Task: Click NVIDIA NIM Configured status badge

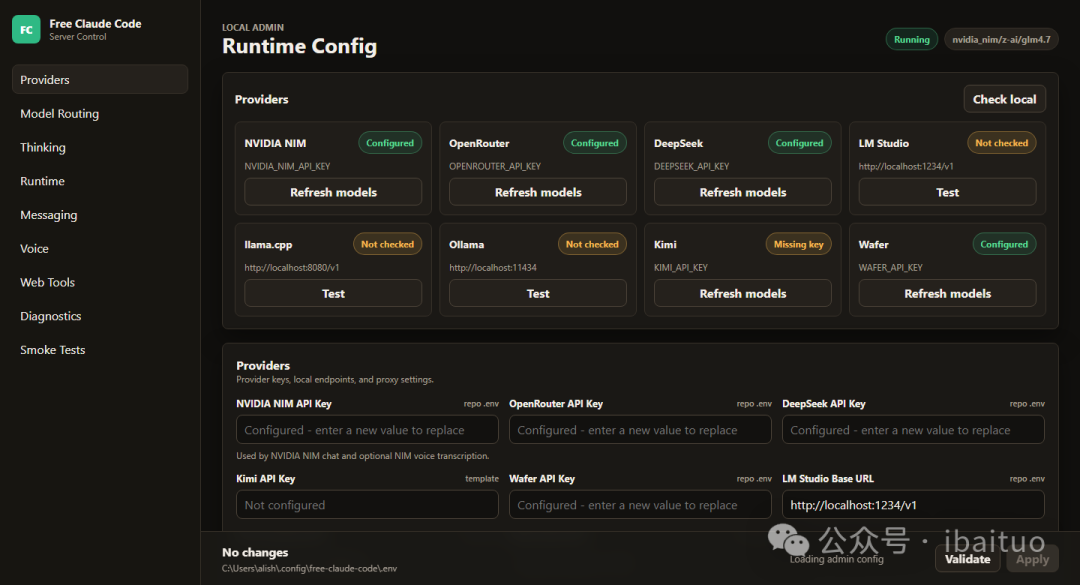Action: [x=390, y=143]
